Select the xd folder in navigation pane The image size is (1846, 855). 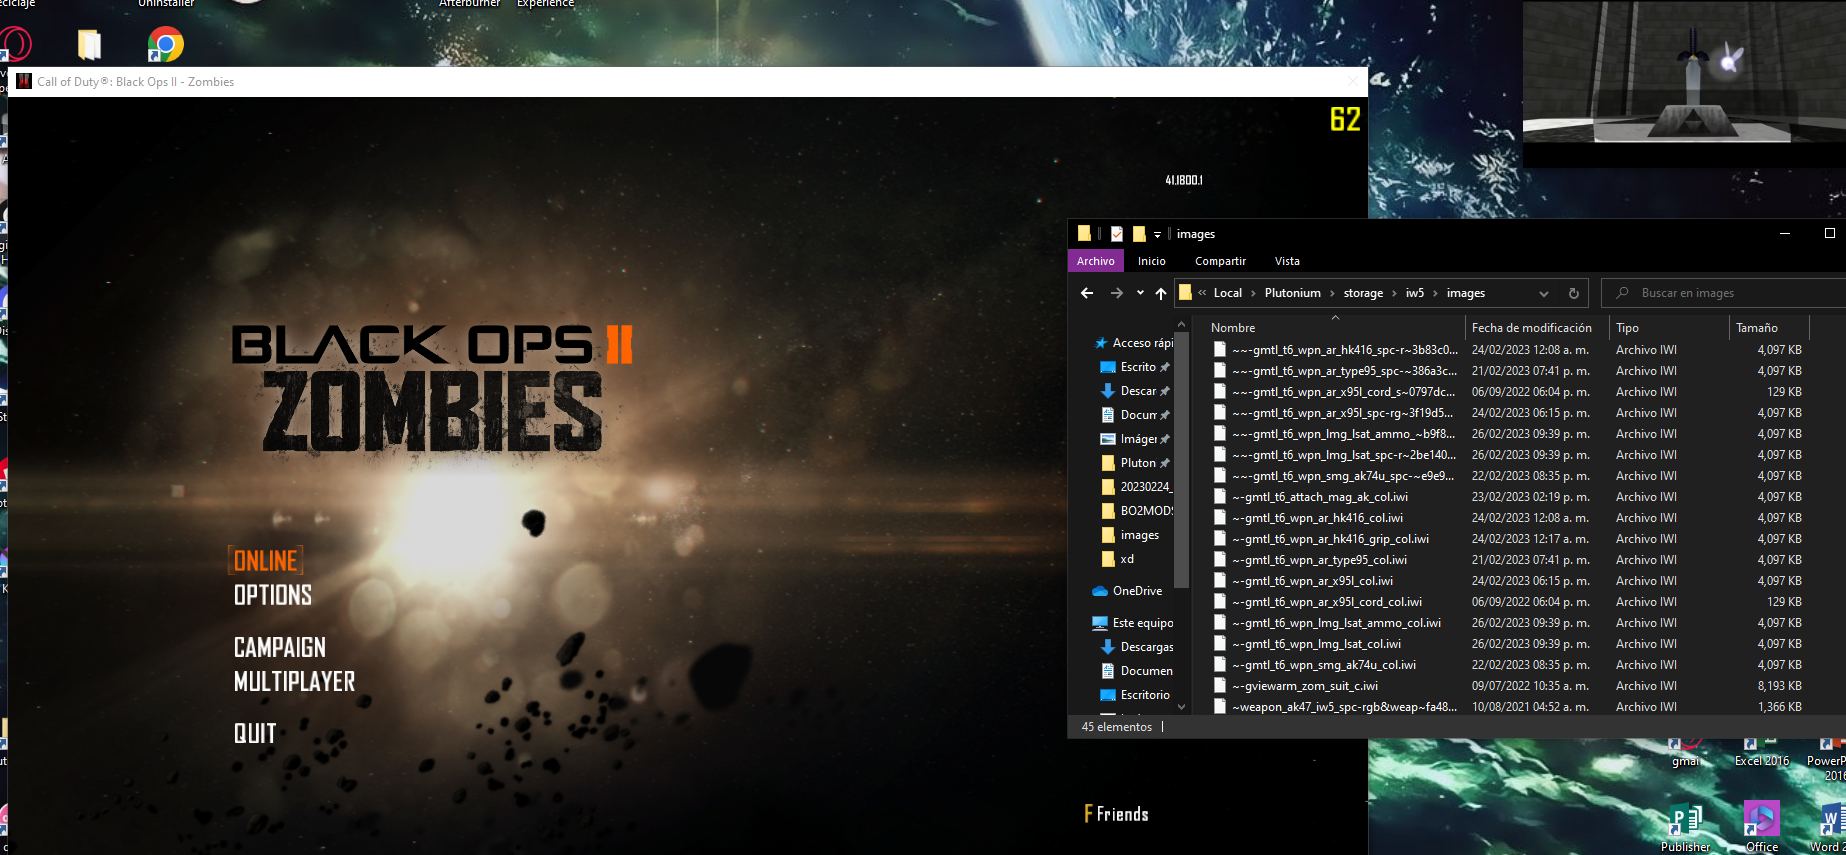[x=1118, y=559]
